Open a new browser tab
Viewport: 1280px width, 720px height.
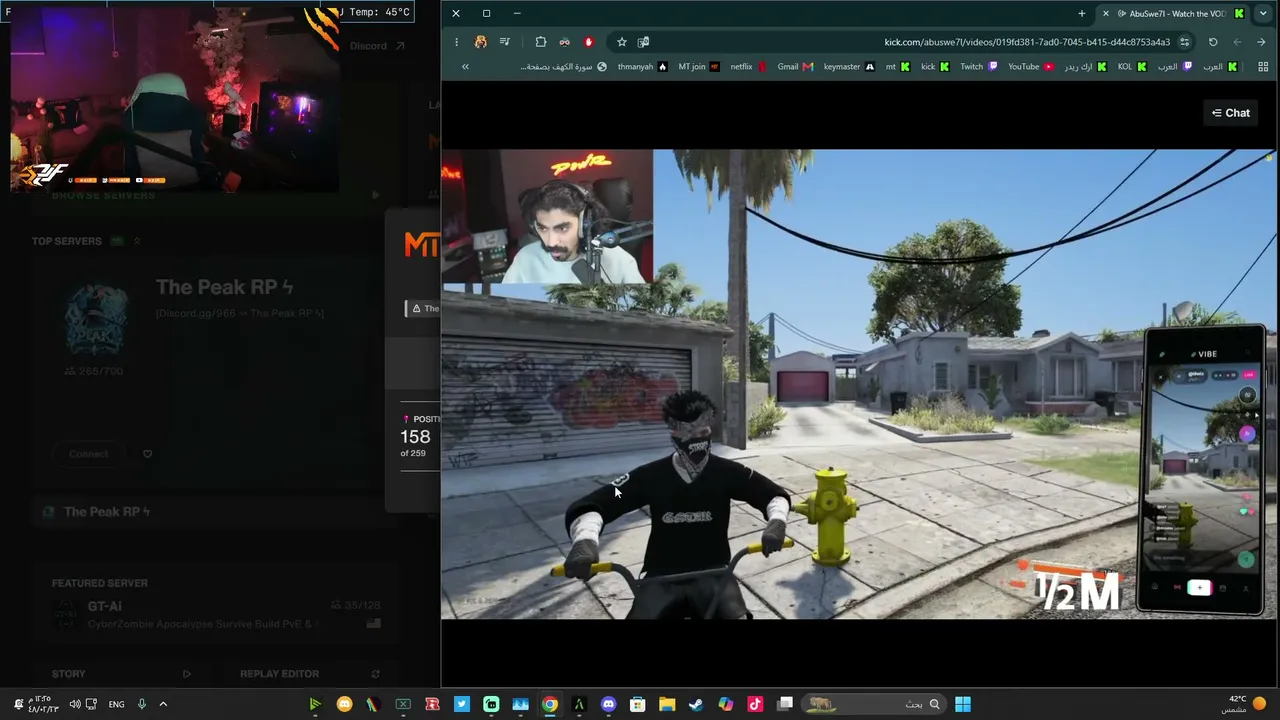point(1082,13)
